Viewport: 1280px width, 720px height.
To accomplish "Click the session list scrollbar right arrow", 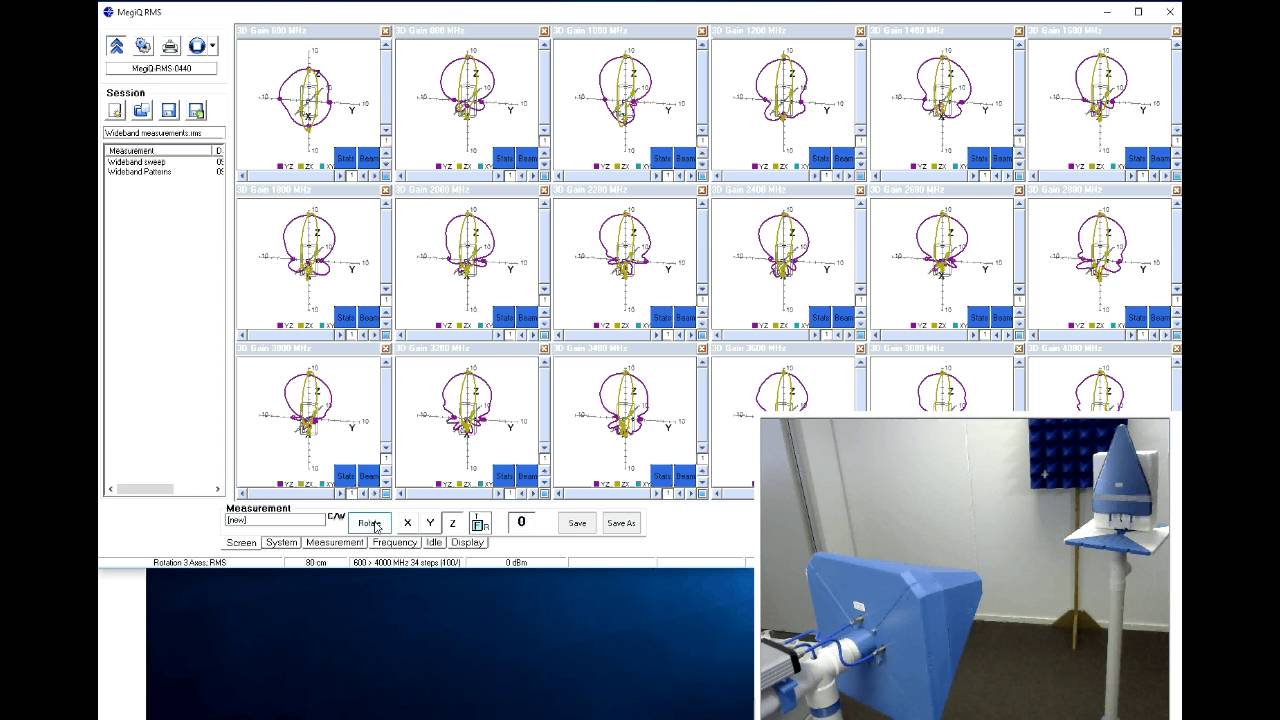I will 218,489.
